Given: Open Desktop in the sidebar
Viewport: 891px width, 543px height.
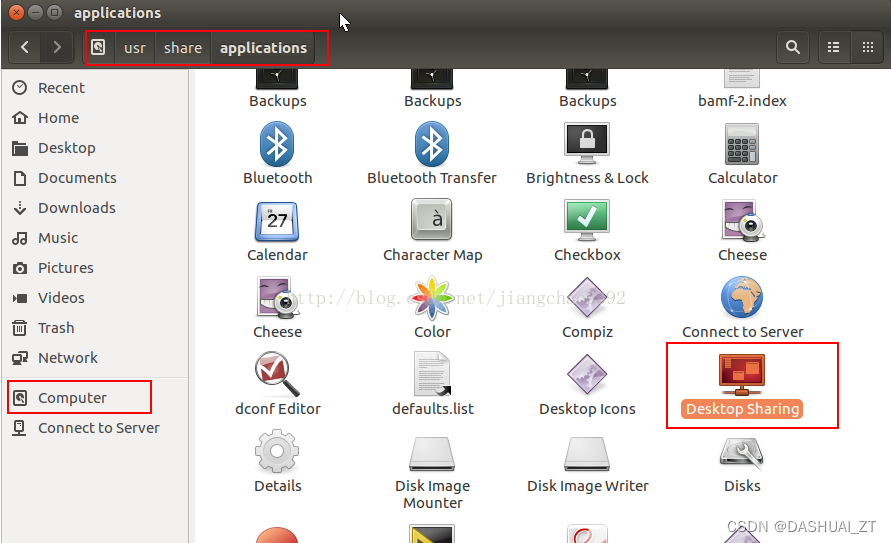Looking at the screenshot, I should (x=94, y=148).
